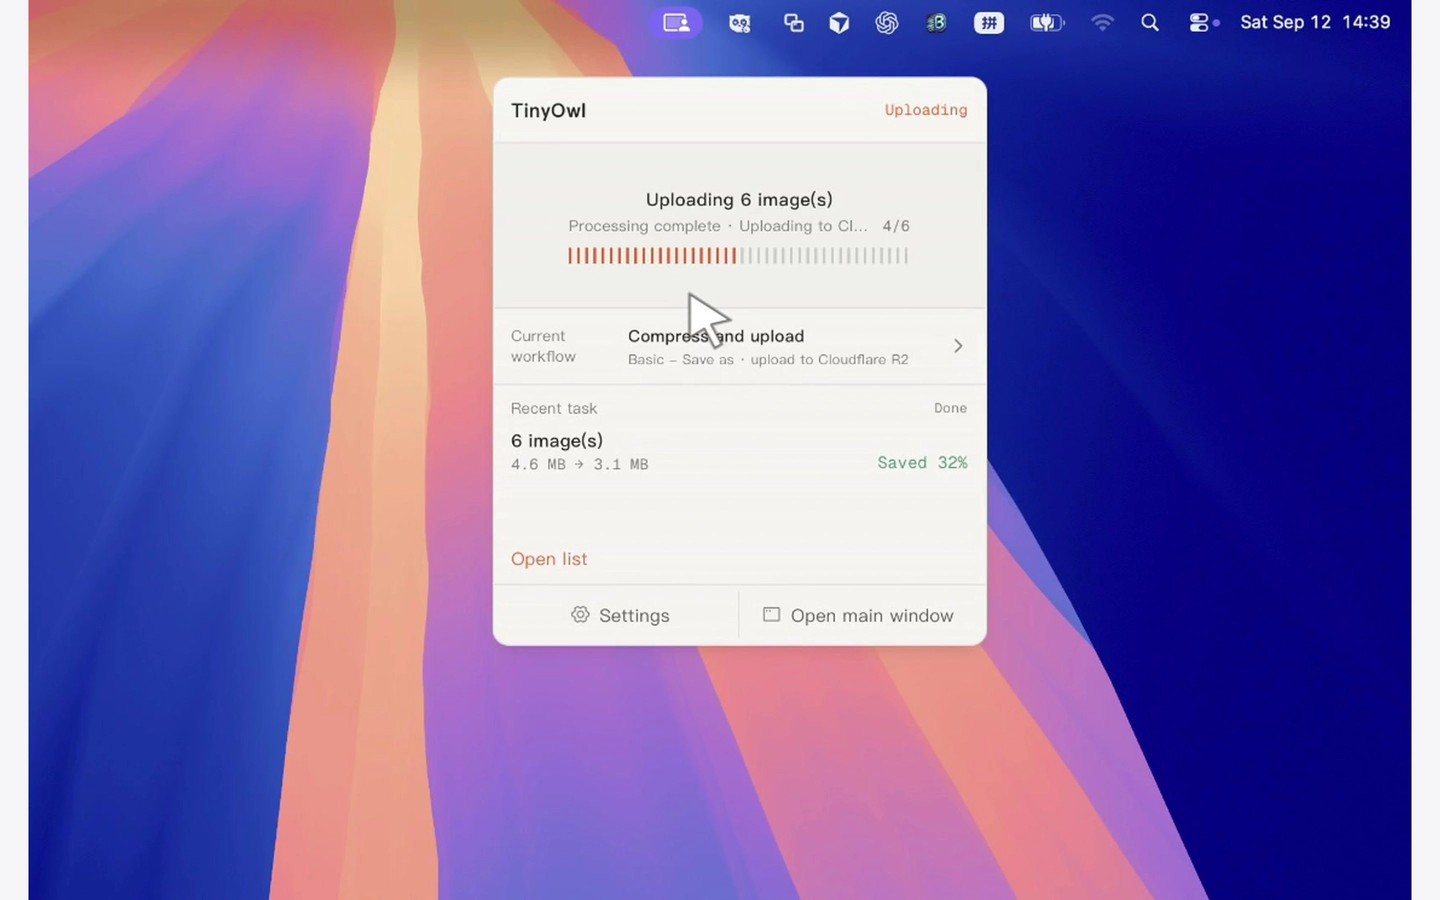Click the Uploading 6 image(s) heading
This screenshot has height=900, width=1440.
[739, 200]
